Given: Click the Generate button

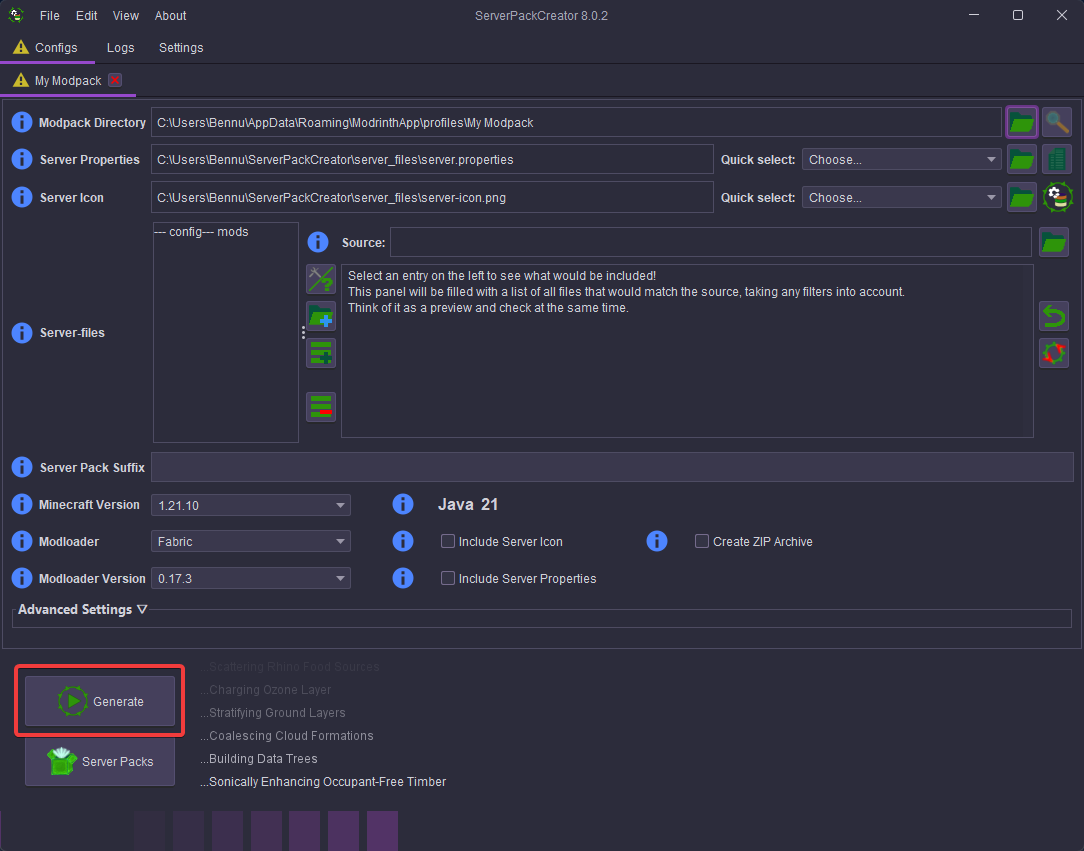Looking at the screenshot, I should coord(100,701).
